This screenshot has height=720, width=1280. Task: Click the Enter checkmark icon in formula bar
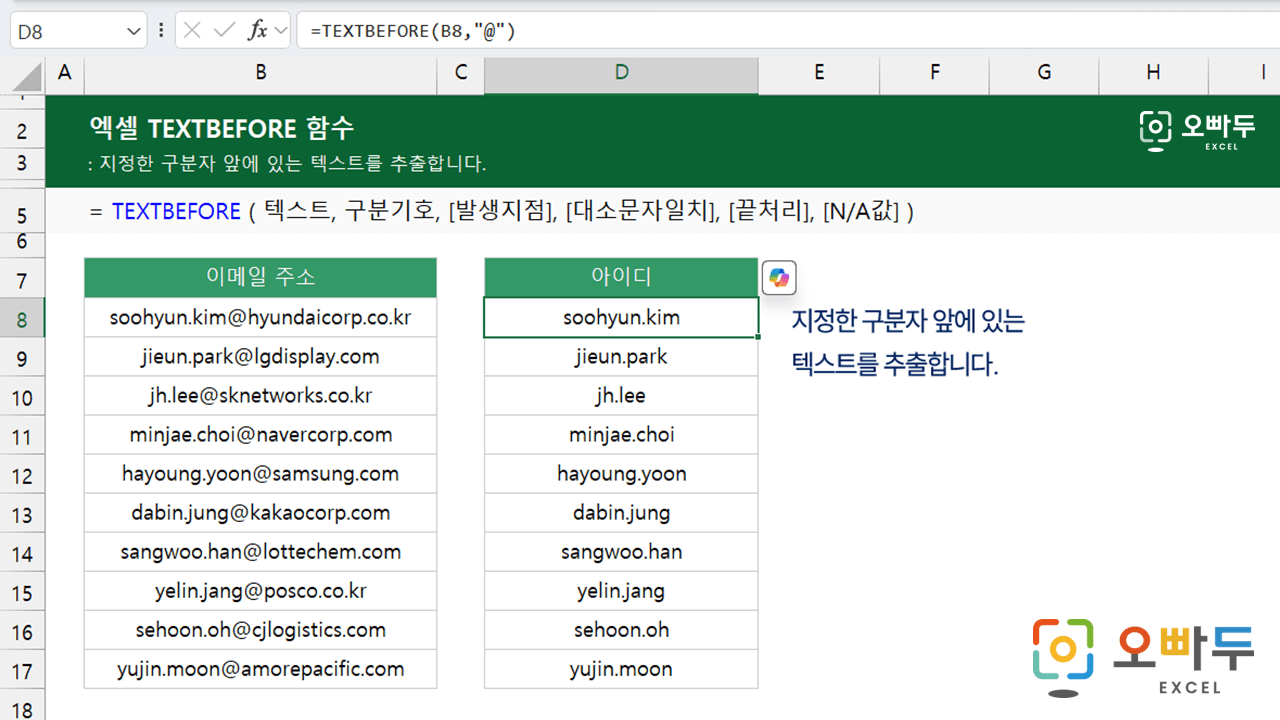(x=225, y=31)
